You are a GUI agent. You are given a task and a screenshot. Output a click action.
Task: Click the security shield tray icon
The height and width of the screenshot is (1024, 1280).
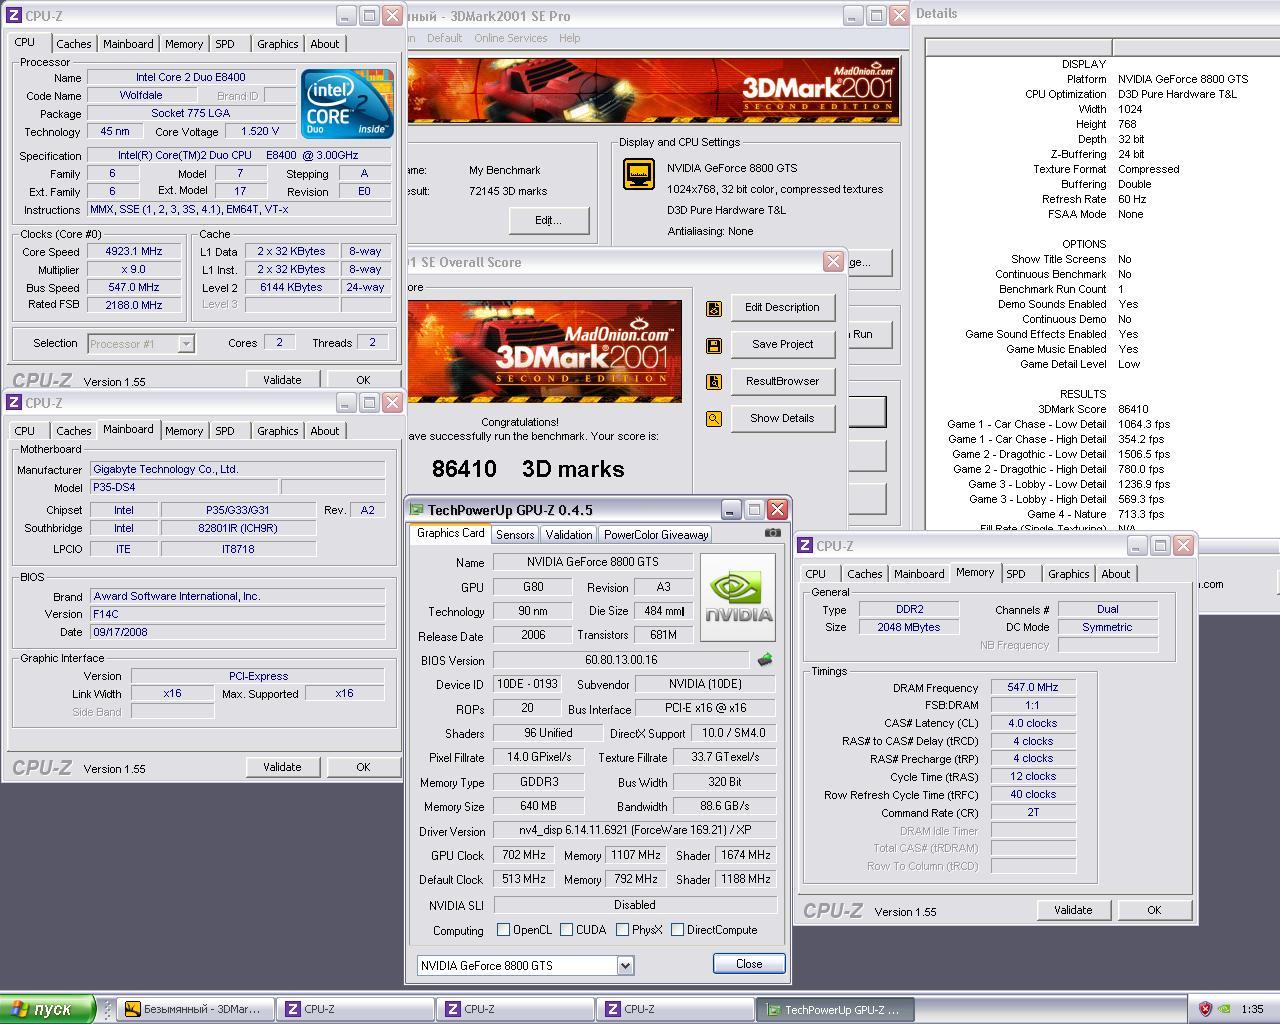(1205, 1009)
